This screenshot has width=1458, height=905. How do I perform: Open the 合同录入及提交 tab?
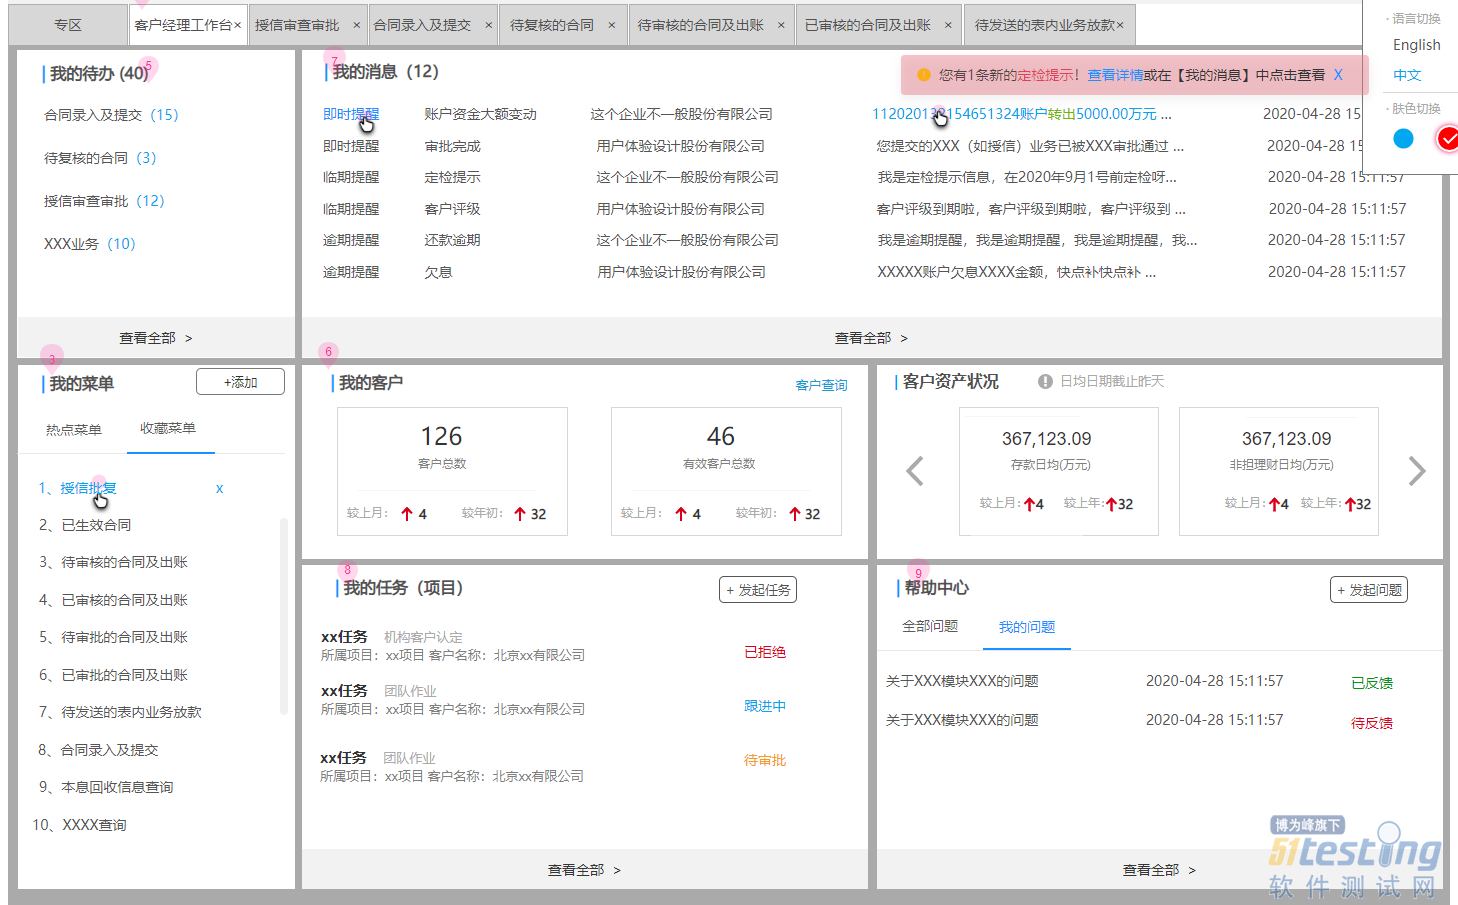click(422, 25)
